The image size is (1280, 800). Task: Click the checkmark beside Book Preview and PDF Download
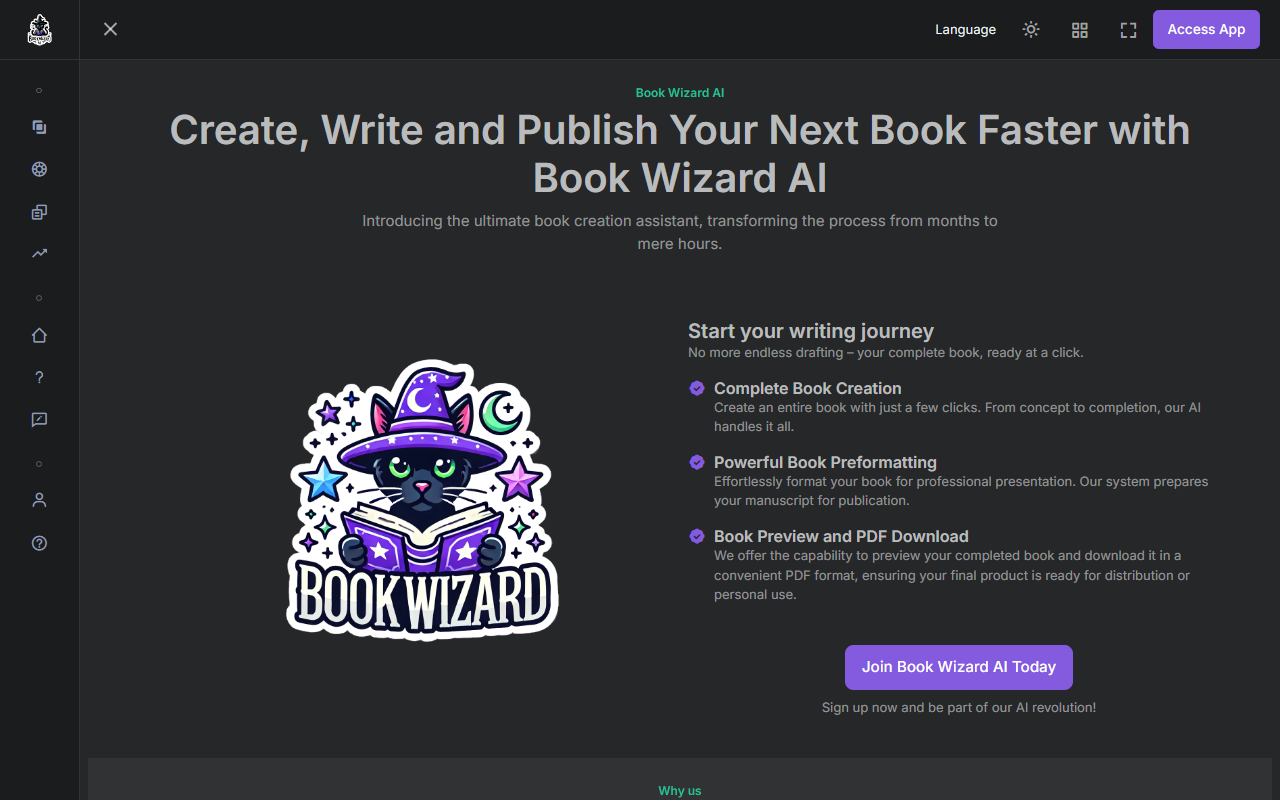click(x=697, y=536)
